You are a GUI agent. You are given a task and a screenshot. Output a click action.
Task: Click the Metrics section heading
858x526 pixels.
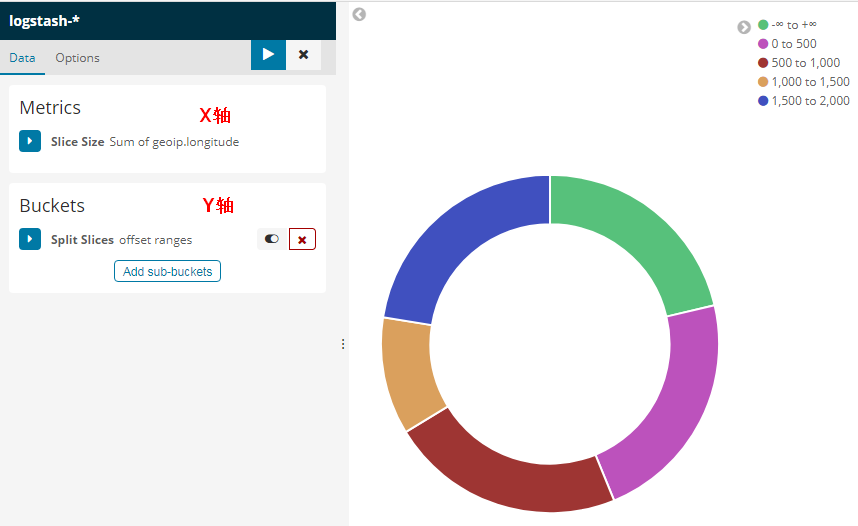coord(50,108)
